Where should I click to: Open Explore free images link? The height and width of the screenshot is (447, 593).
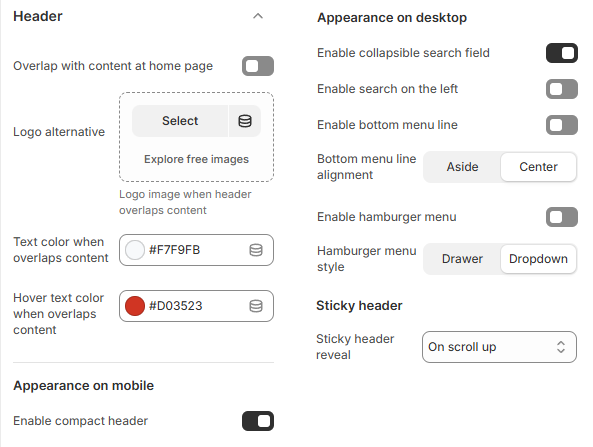click(196, 159)
